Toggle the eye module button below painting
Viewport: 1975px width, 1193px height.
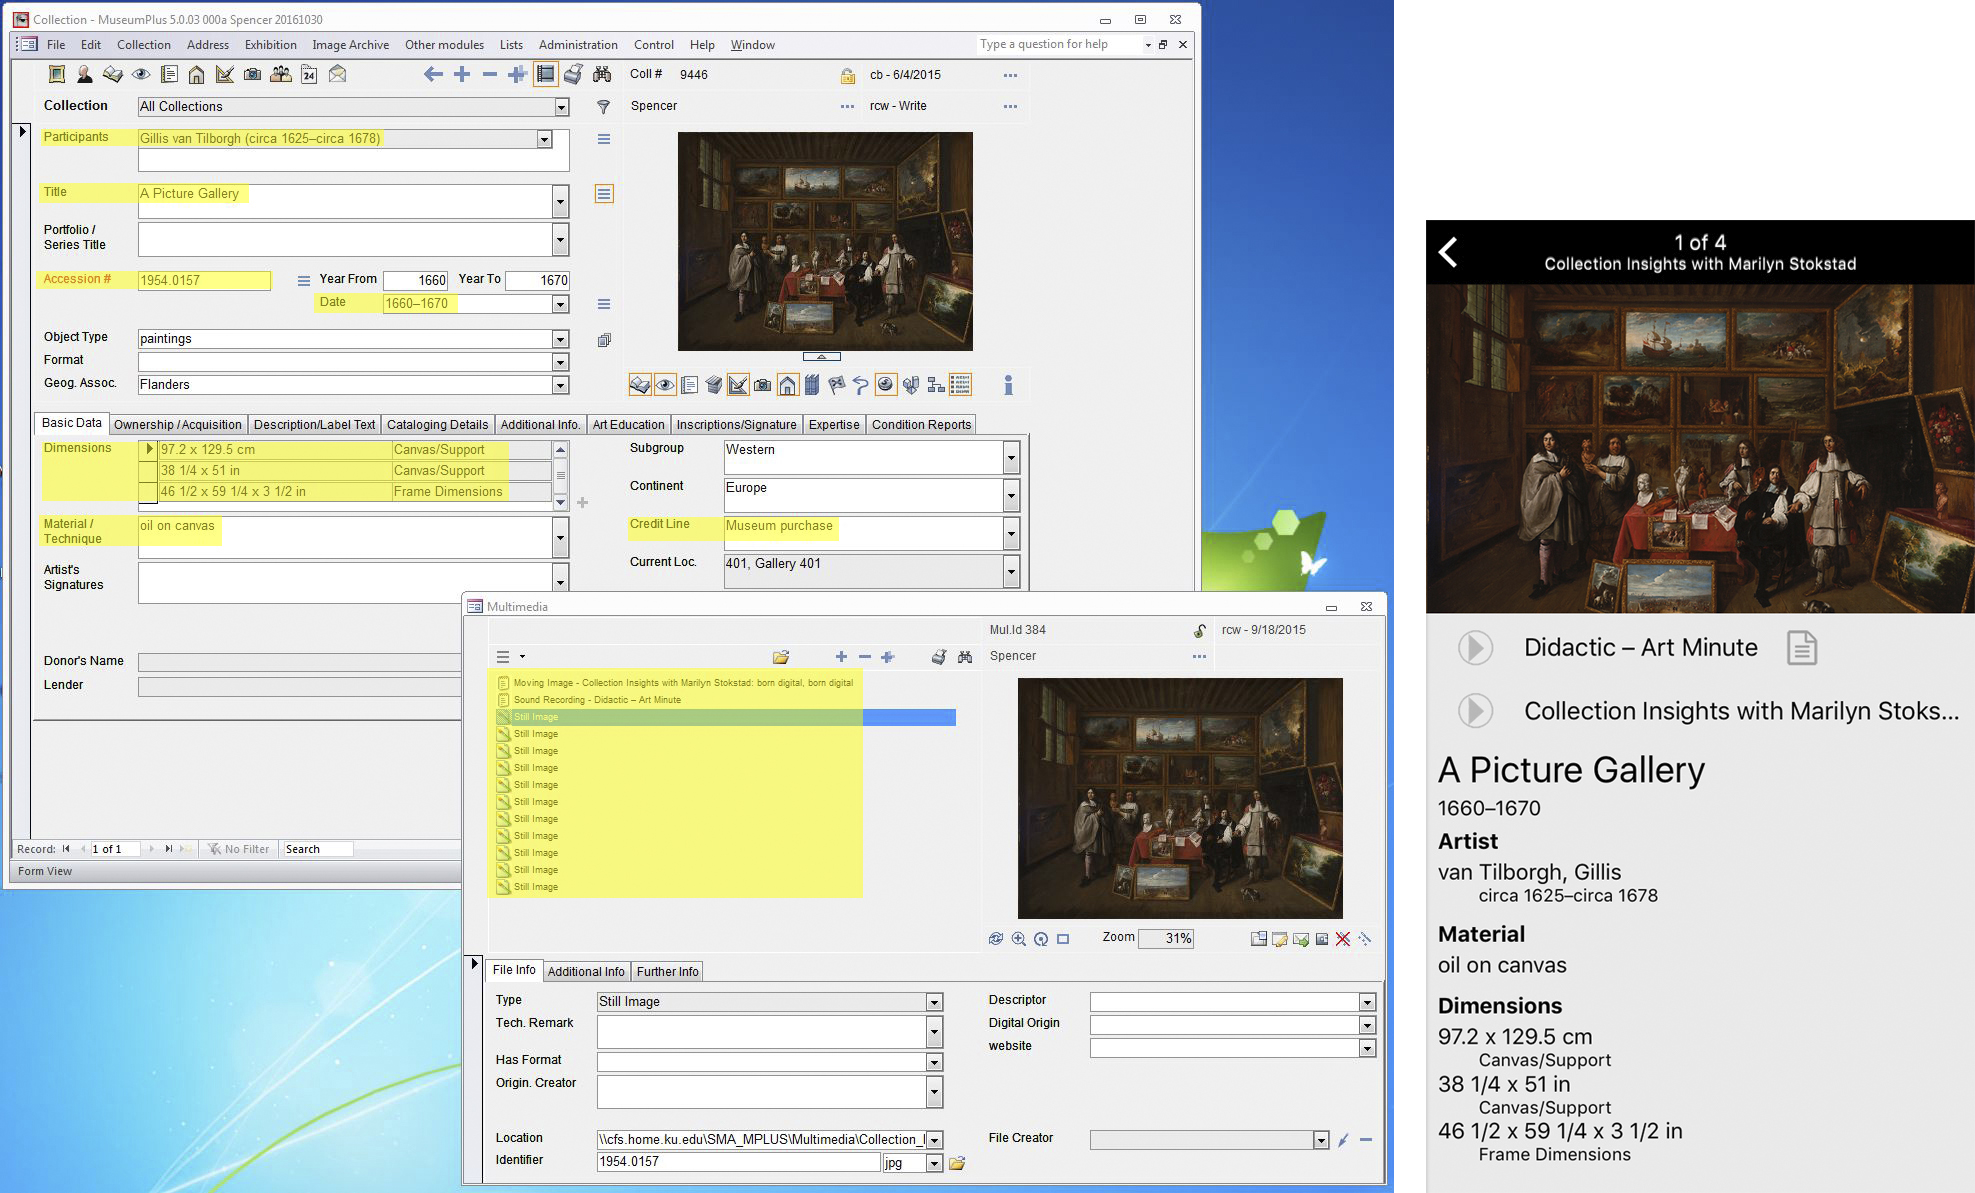(x=664, y=385)
